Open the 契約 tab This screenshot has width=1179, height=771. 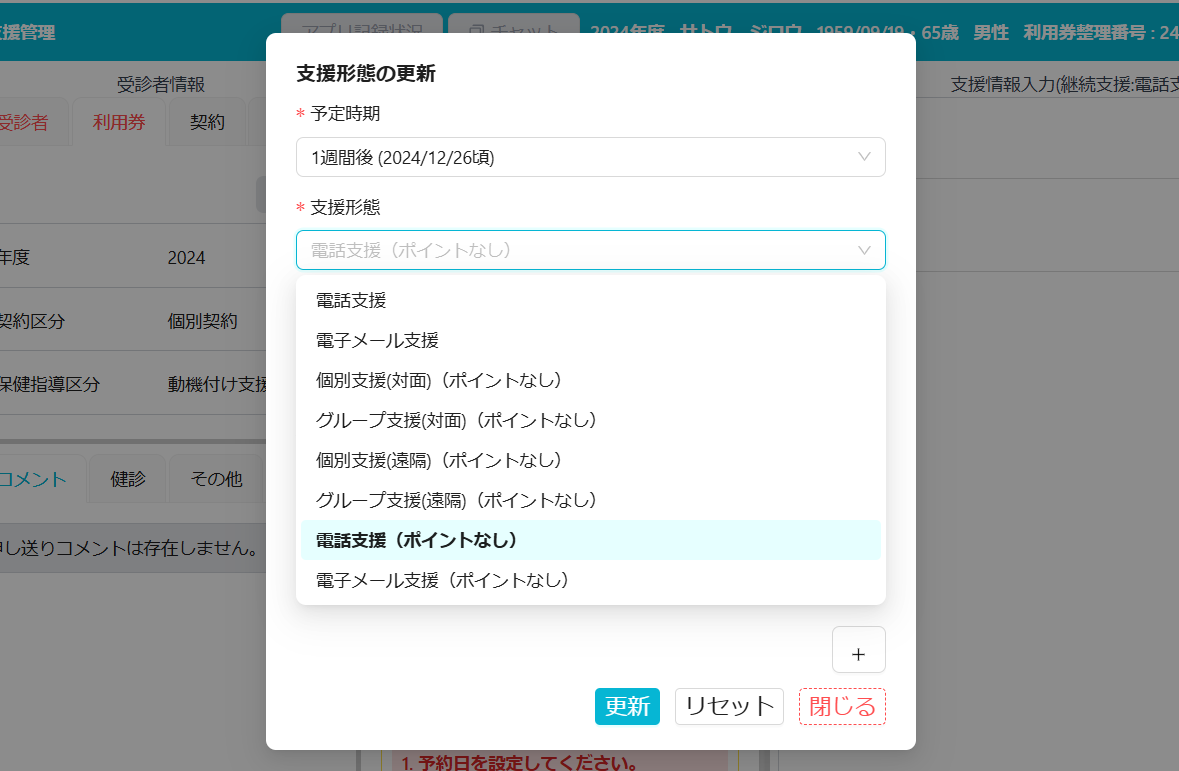[206, 122]
